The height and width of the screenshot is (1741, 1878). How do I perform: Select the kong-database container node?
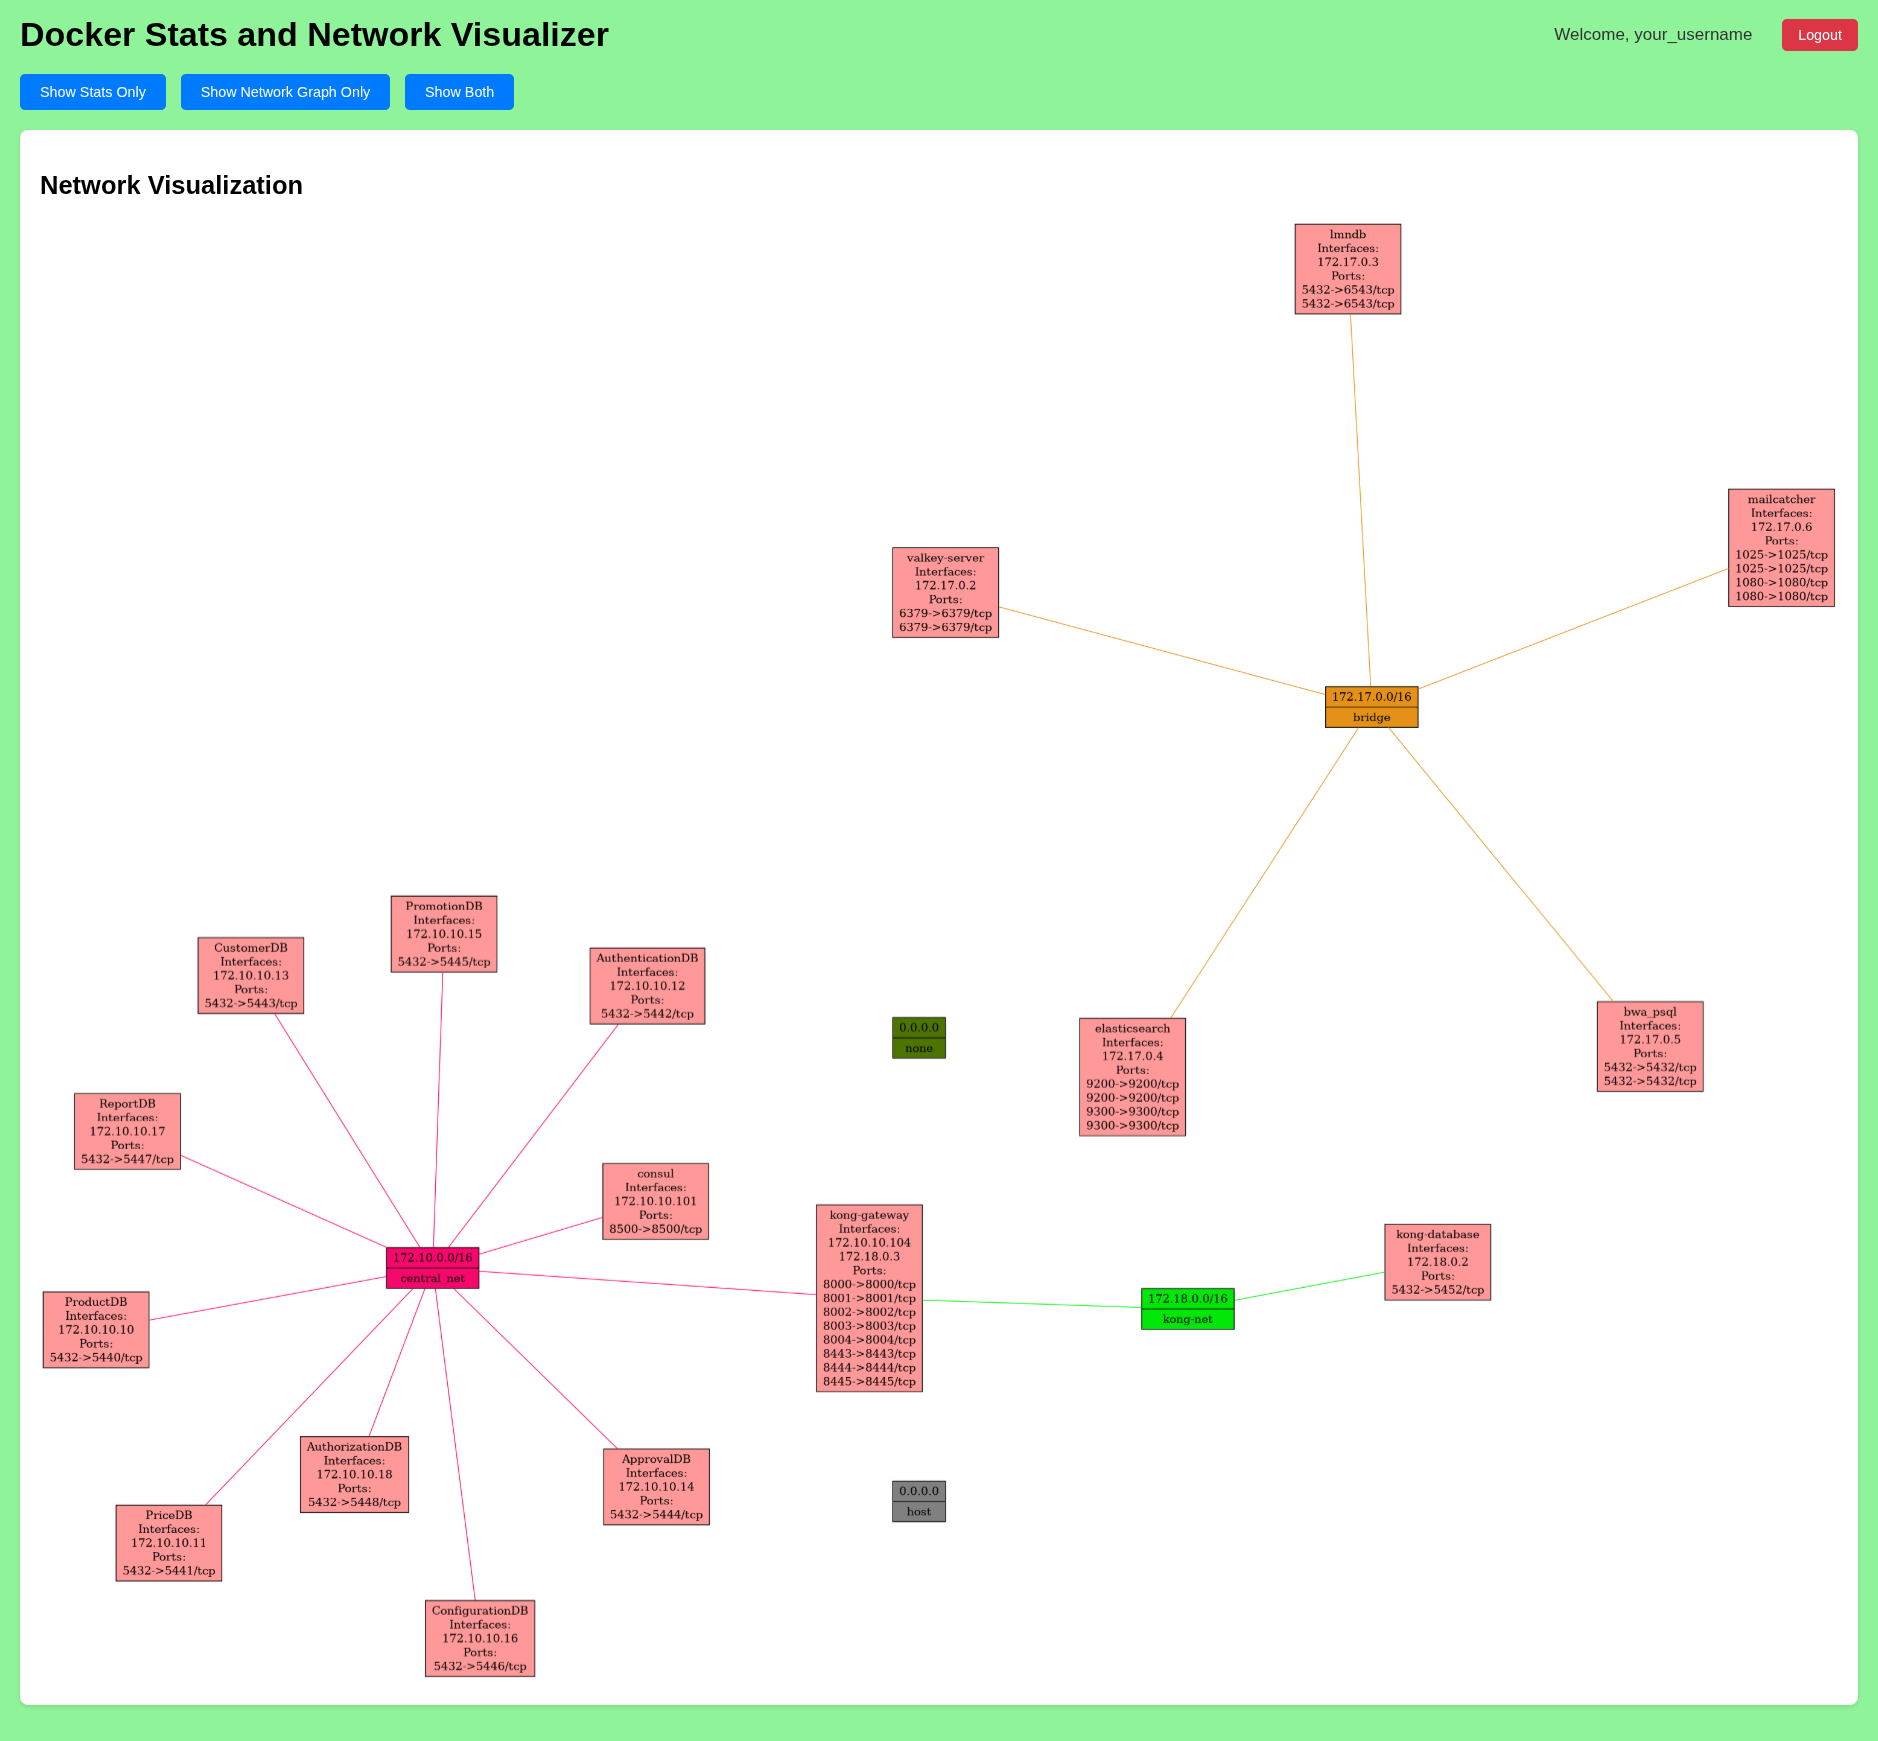[x=1437, y=1260]
